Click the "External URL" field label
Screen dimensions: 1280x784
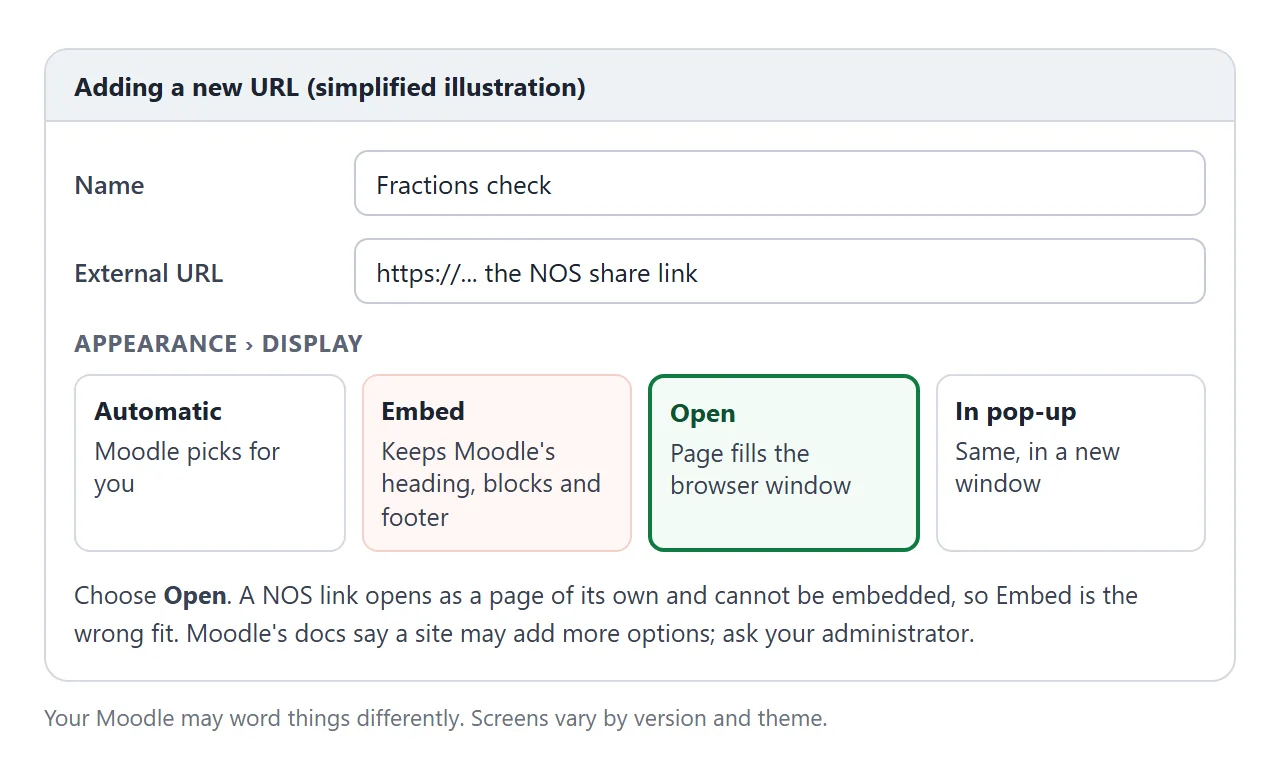149,273
